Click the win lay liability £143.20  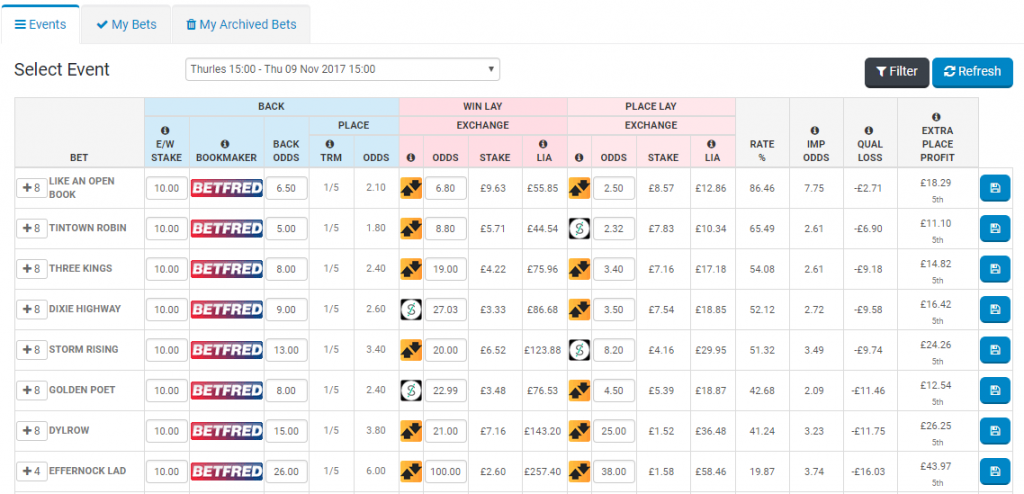click(543, 431)
